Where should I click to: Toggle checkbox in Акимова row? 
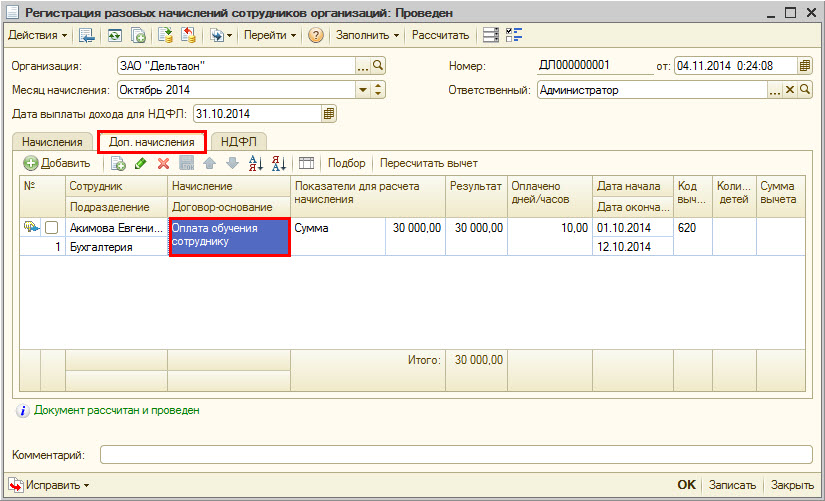pyautogui.click(x=51, y=228)
